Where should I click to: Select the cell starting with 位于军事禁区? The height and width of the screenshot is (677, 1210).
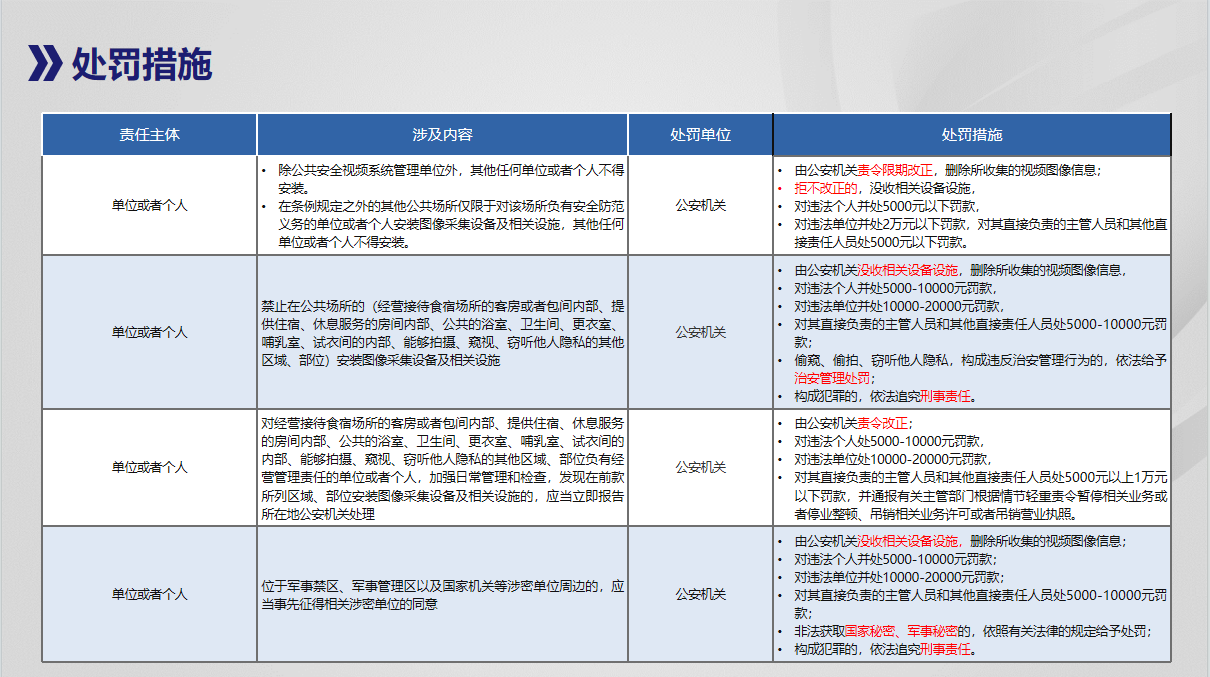click(442, 594)
